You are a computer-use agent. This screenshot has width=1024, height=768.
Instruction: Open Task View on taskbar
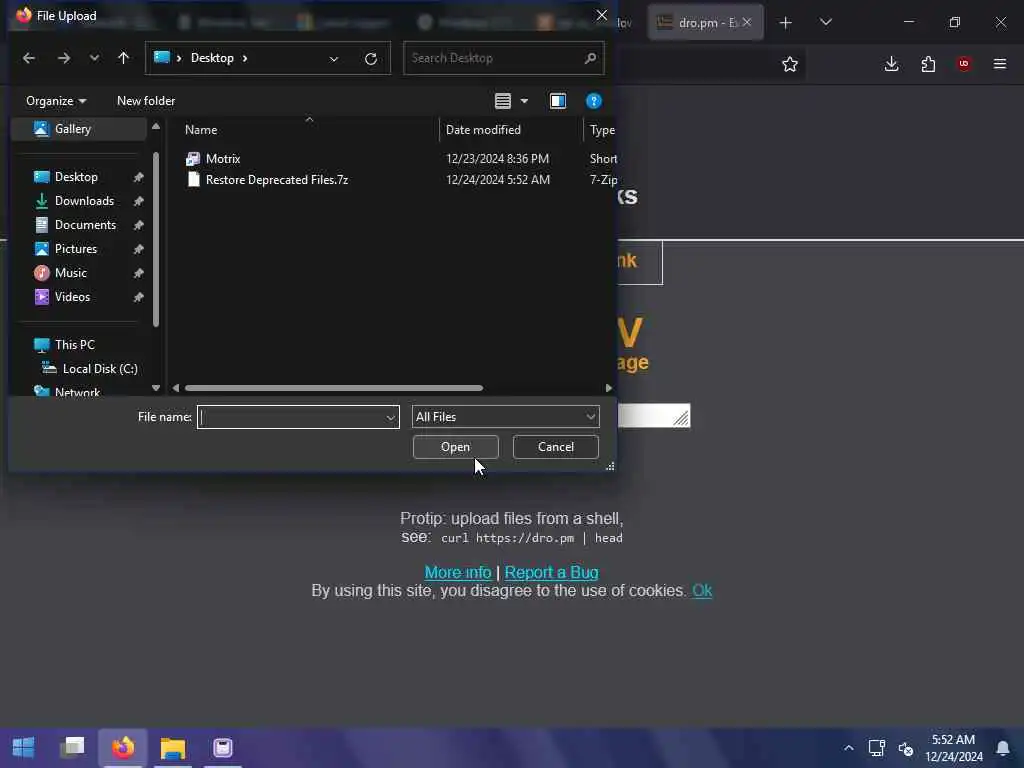pos(72,747)
